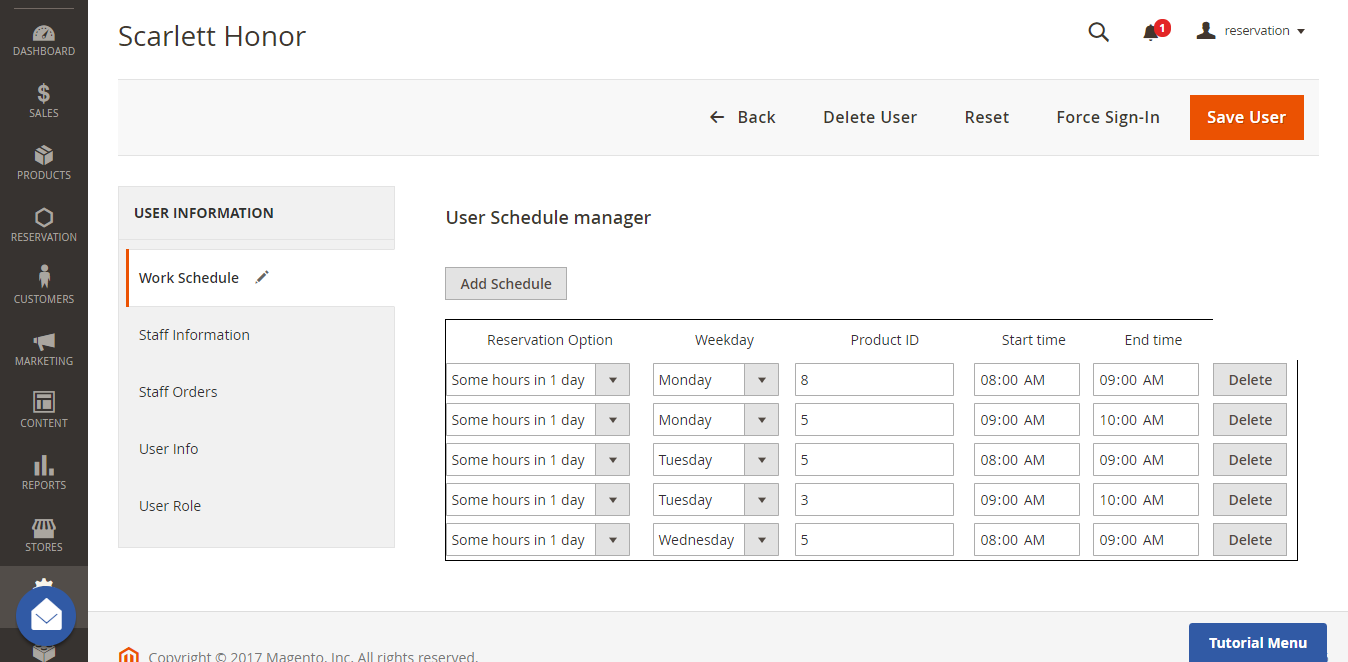
Task: Switch to the Staff Information tab
Action: [x=257, y=335]
